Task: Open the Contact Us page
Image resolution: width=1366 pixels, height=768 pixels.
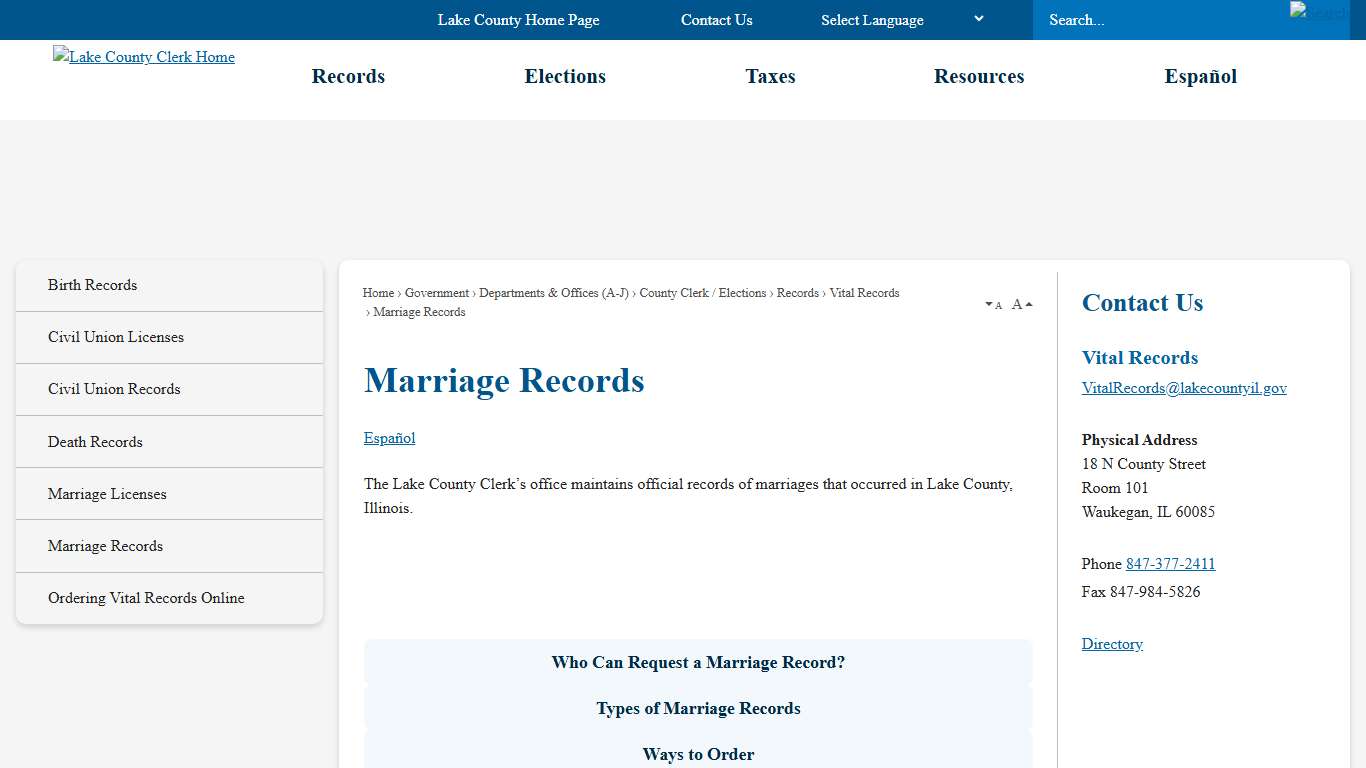Action: [716, 19]
